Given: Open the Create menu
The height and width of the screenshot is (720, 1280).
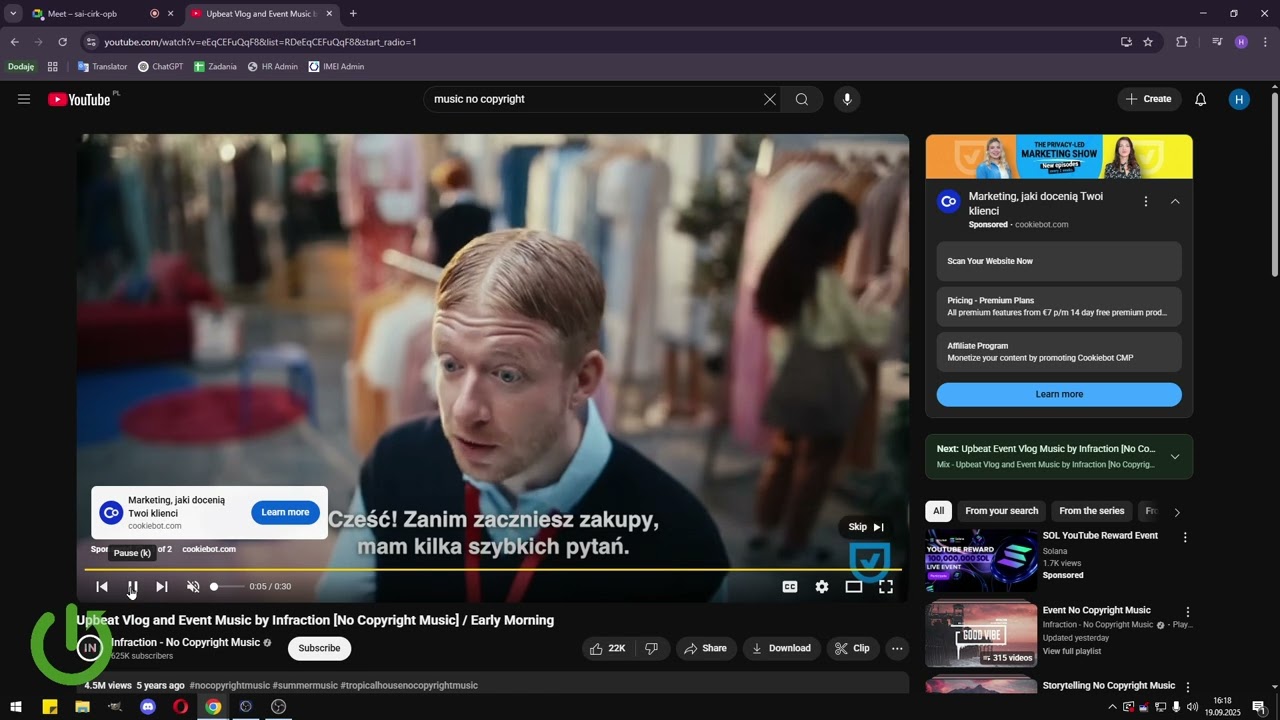Looking at the screenshot, I should [1149, 99].
